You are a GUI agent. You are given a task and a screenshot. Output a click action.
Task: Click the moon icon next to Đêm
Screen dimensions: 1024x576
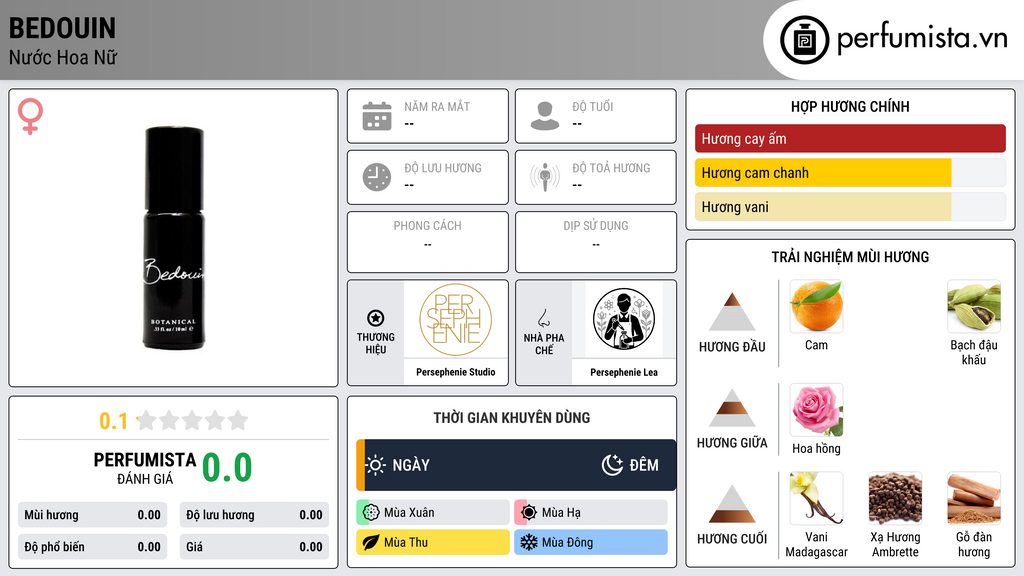[612, 465]
